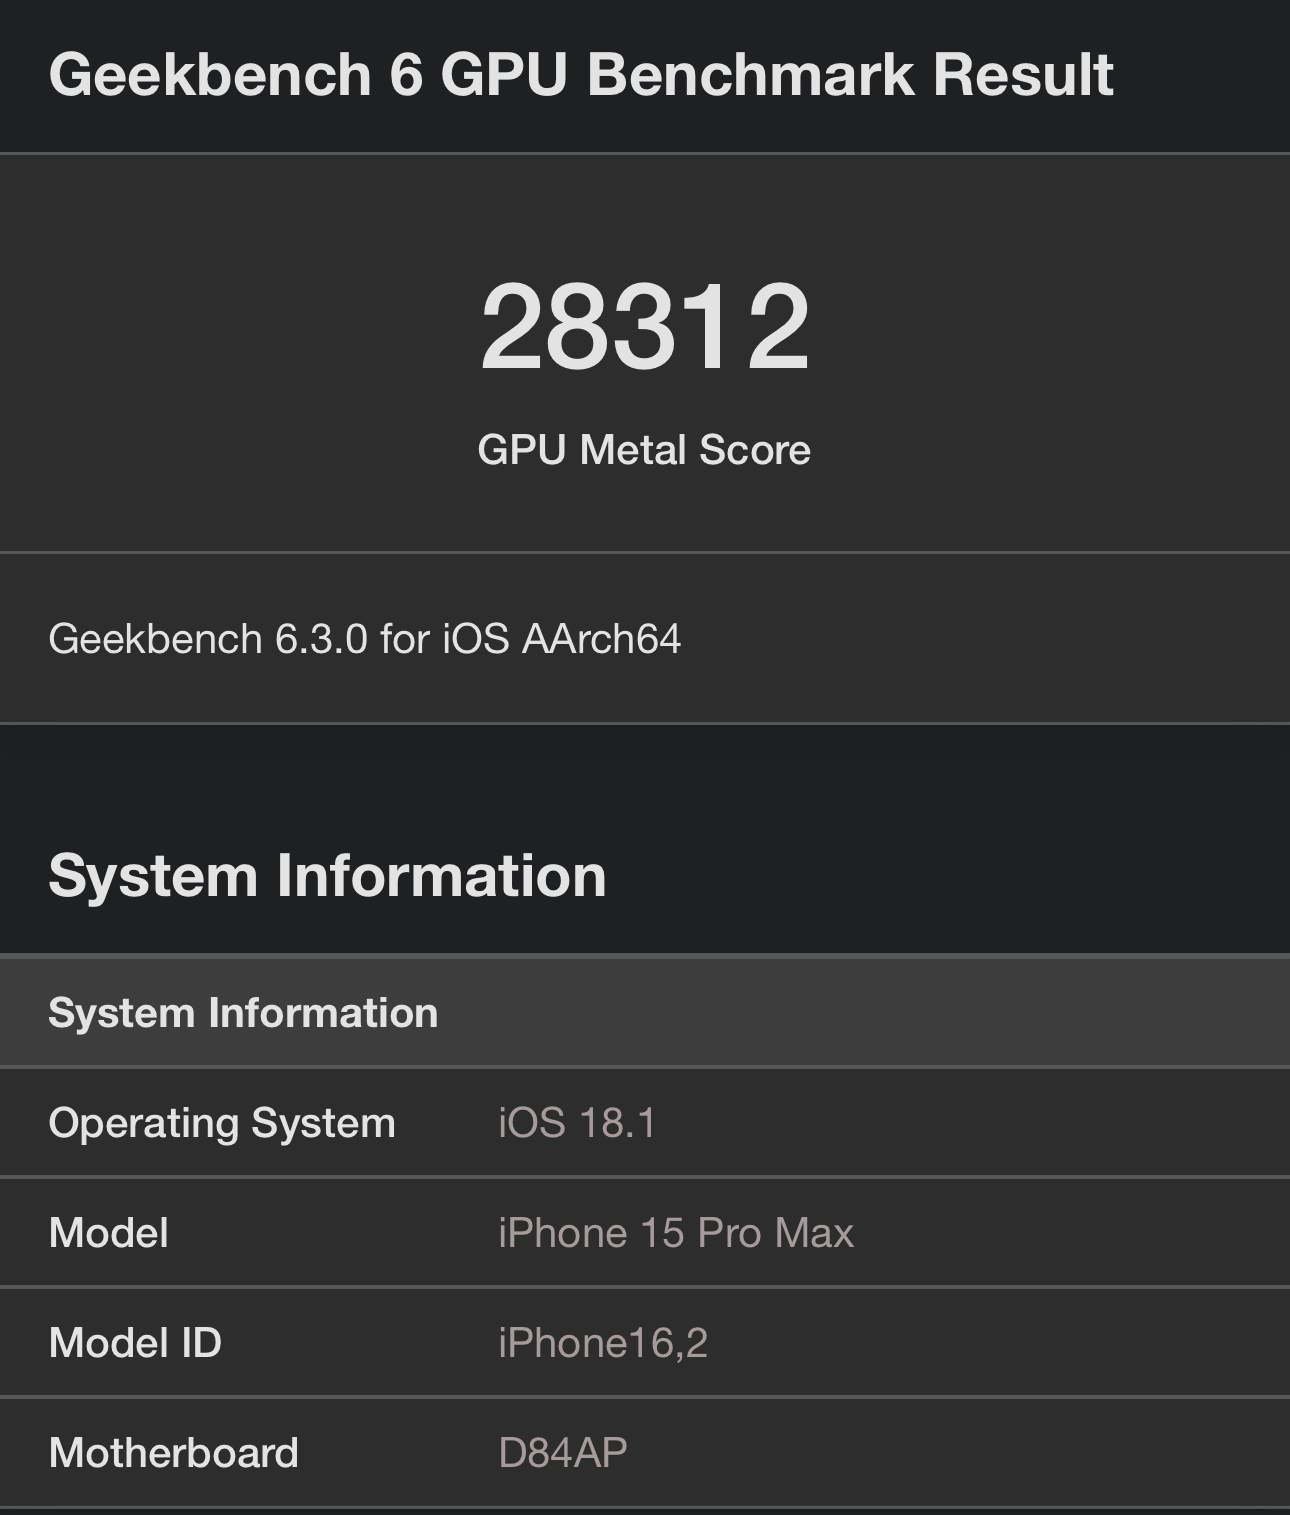Image resolution: width=1290 pixels, height=1515 pixels.
Task: Select the 'D84AP' motherboard value
Action: pos(563,1453)
